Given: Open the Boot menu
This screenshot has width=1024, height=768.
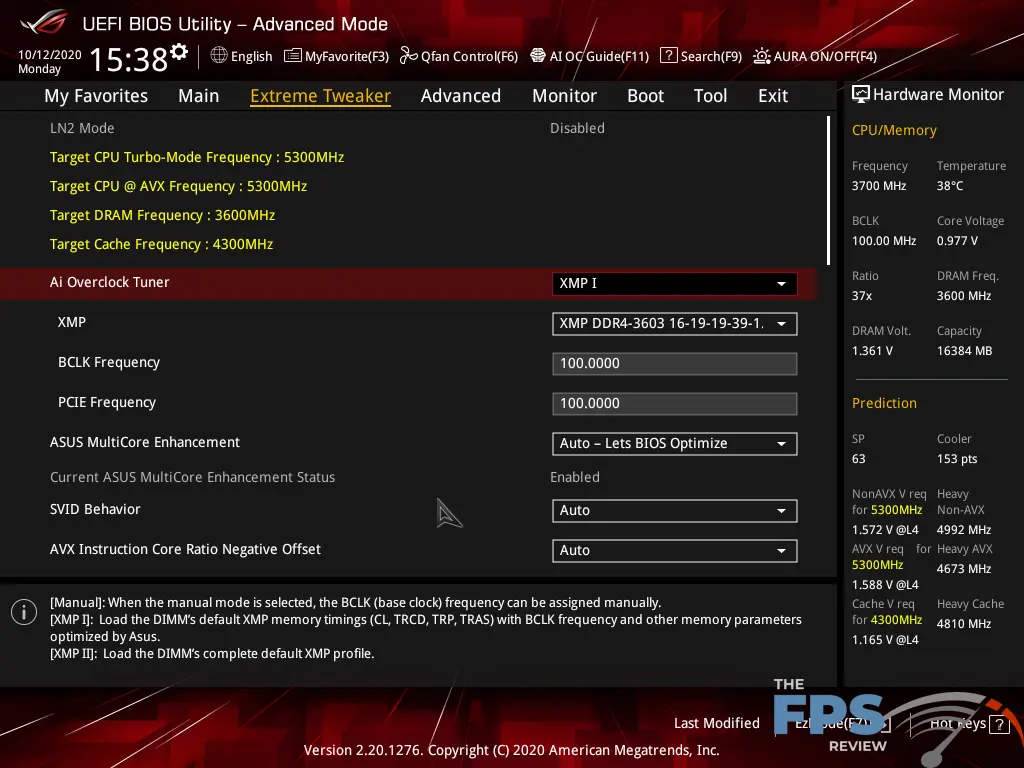Looking at the screenshot, I should tap(645, 95).
